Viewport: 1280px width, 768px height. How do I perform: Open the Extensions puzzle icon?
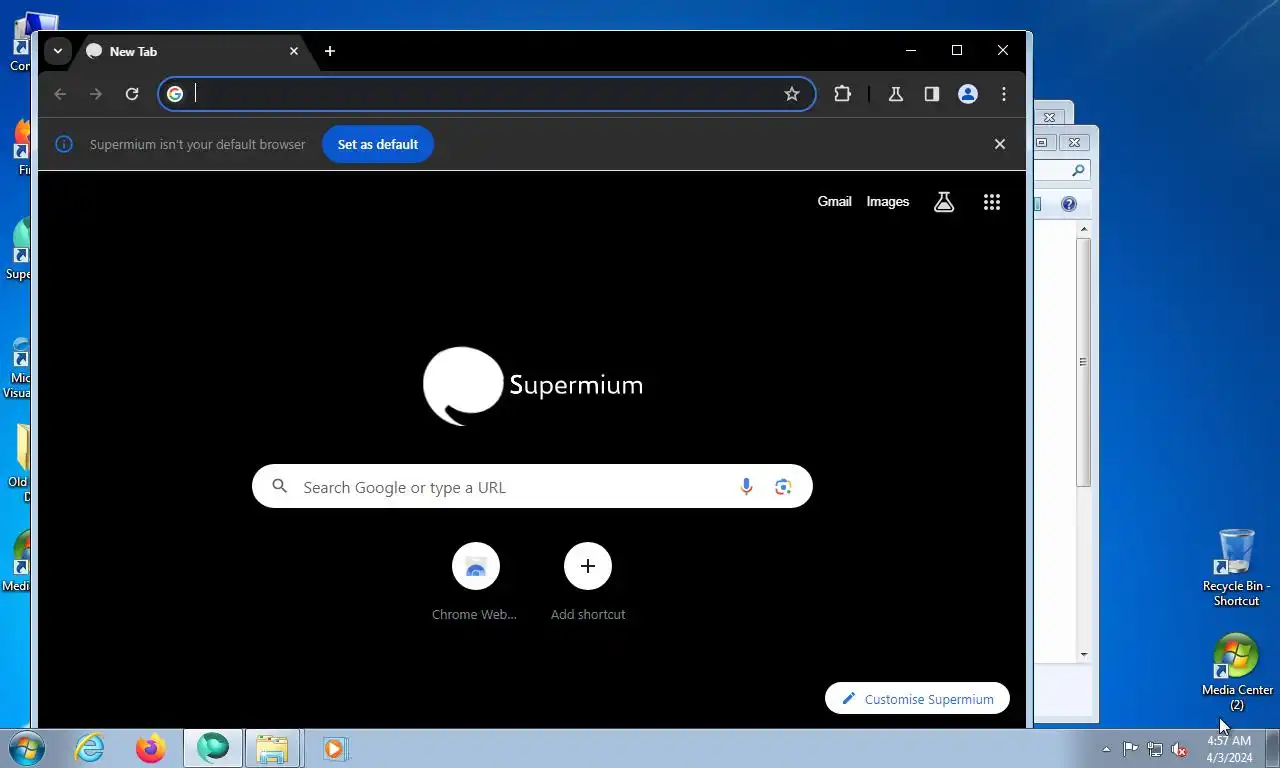[x=842, y=94]
